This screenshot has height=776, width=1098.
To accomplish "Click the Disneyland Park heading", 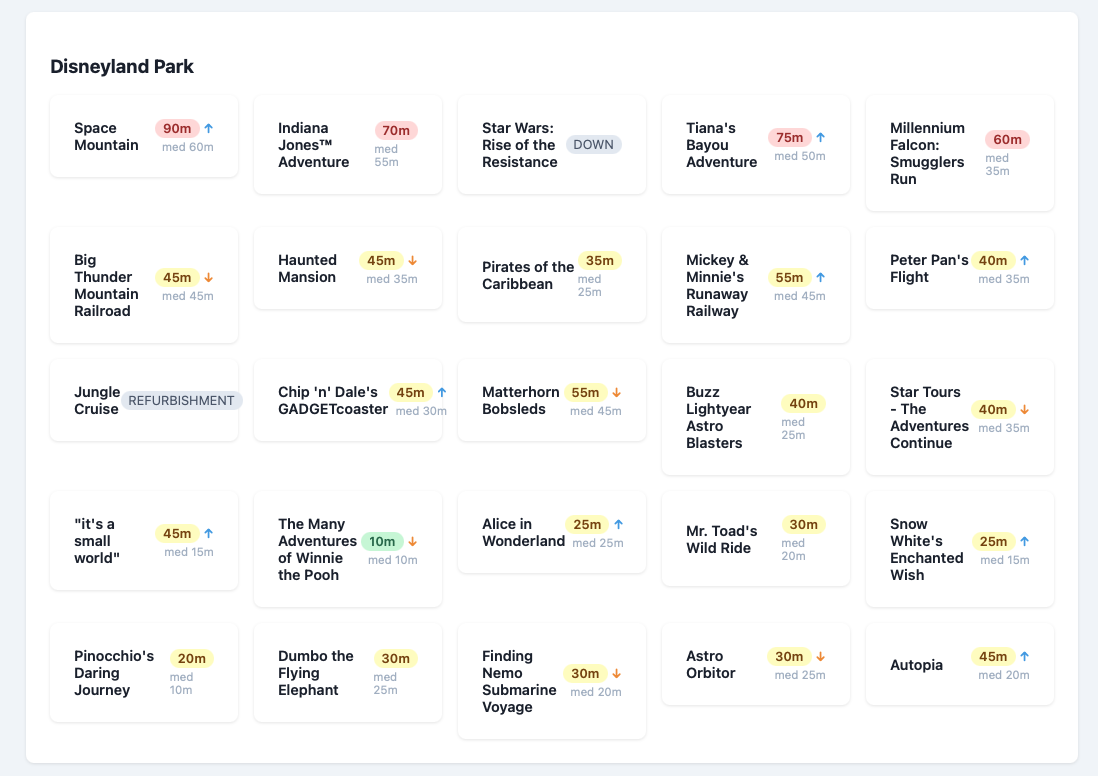I will point(122,66).
